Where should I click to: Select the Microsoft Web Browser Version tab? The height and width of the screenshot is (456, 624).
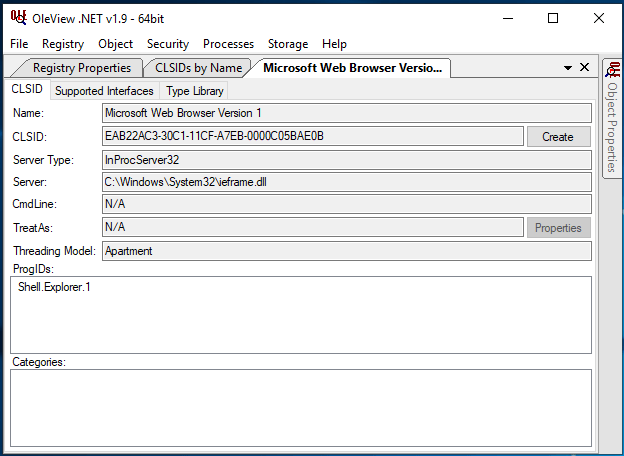tap(352, 68)
